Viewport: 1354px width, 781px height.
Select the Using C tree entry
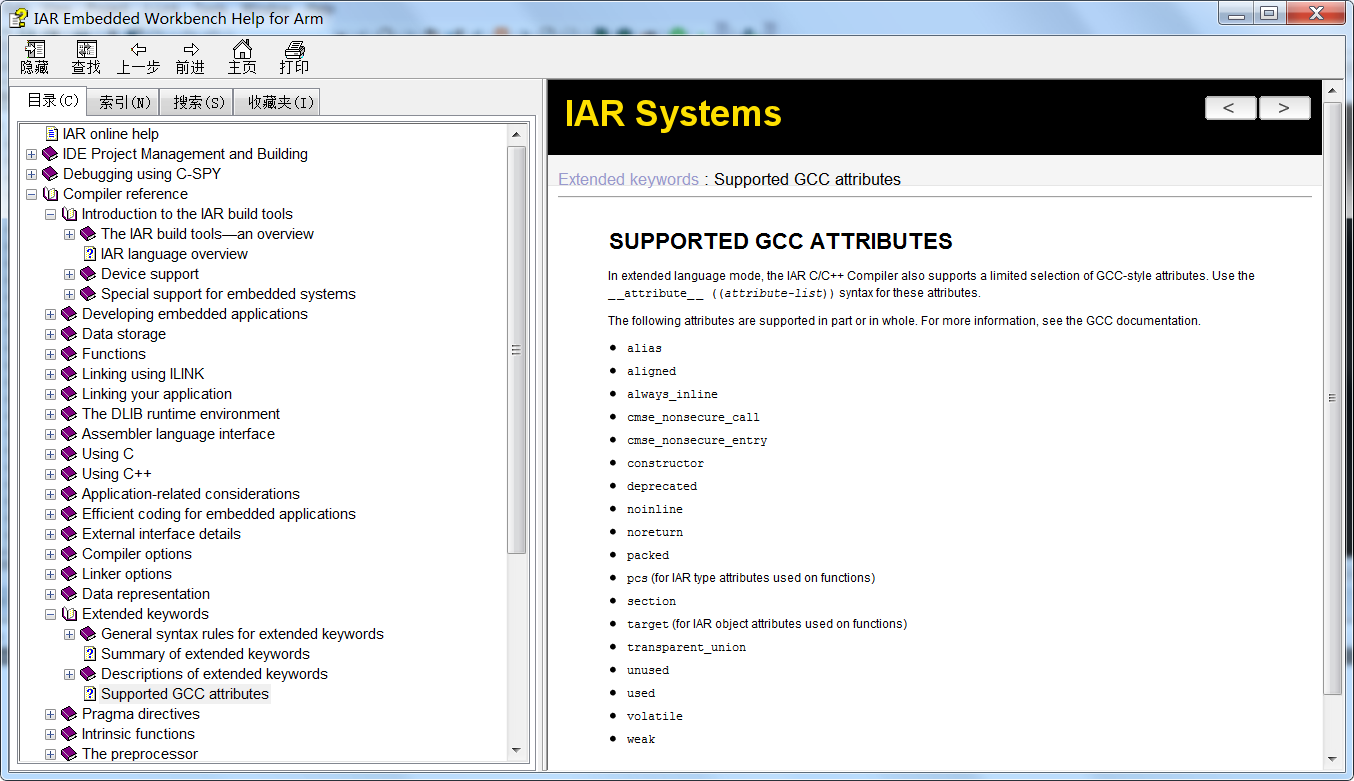108,454
